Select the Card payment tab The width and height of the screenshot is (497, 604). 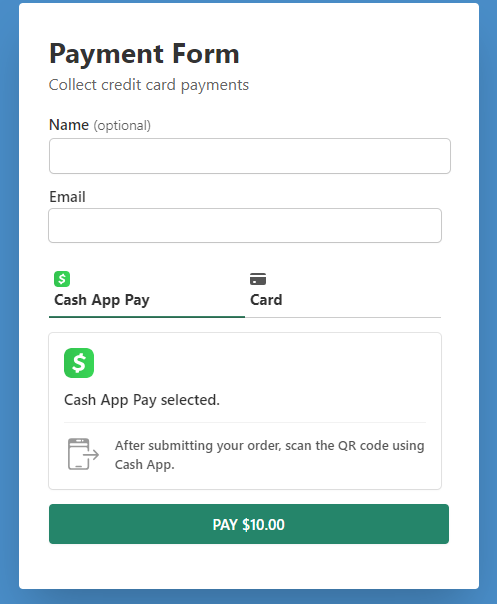[x=343, y=292]
